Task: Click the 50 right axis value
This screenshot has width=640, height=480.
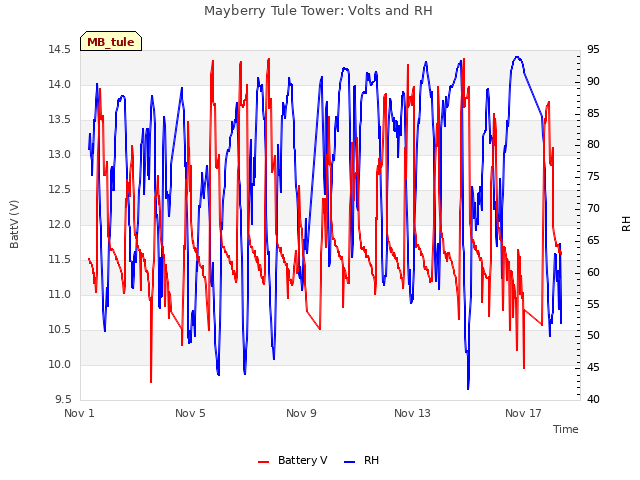Action: point(593,336)
